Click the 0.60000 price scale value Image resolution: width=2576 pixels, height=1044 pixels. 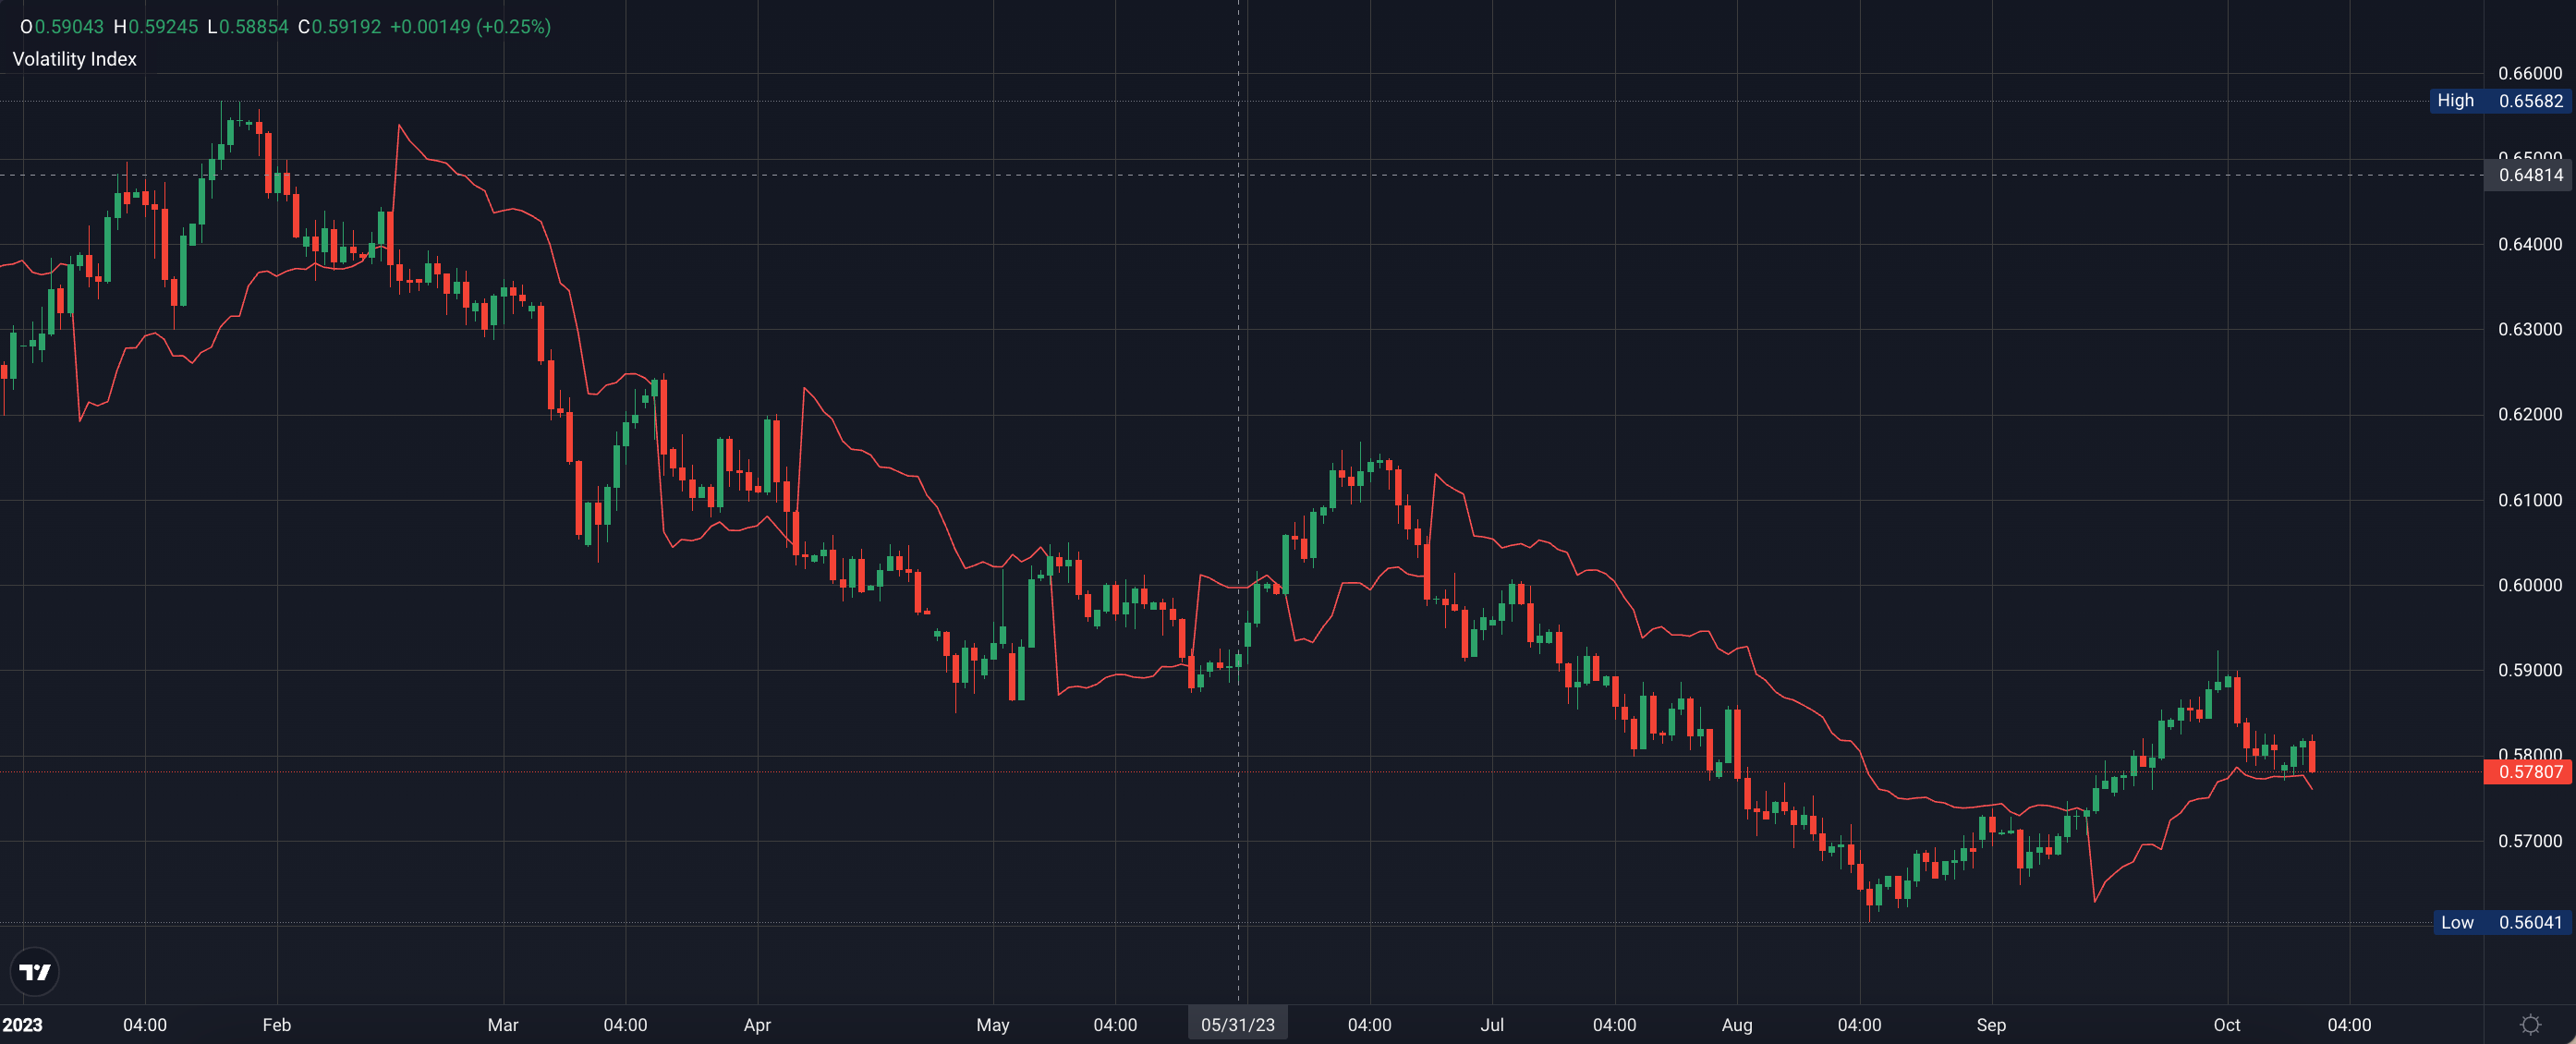click(x=2529, y=585)
